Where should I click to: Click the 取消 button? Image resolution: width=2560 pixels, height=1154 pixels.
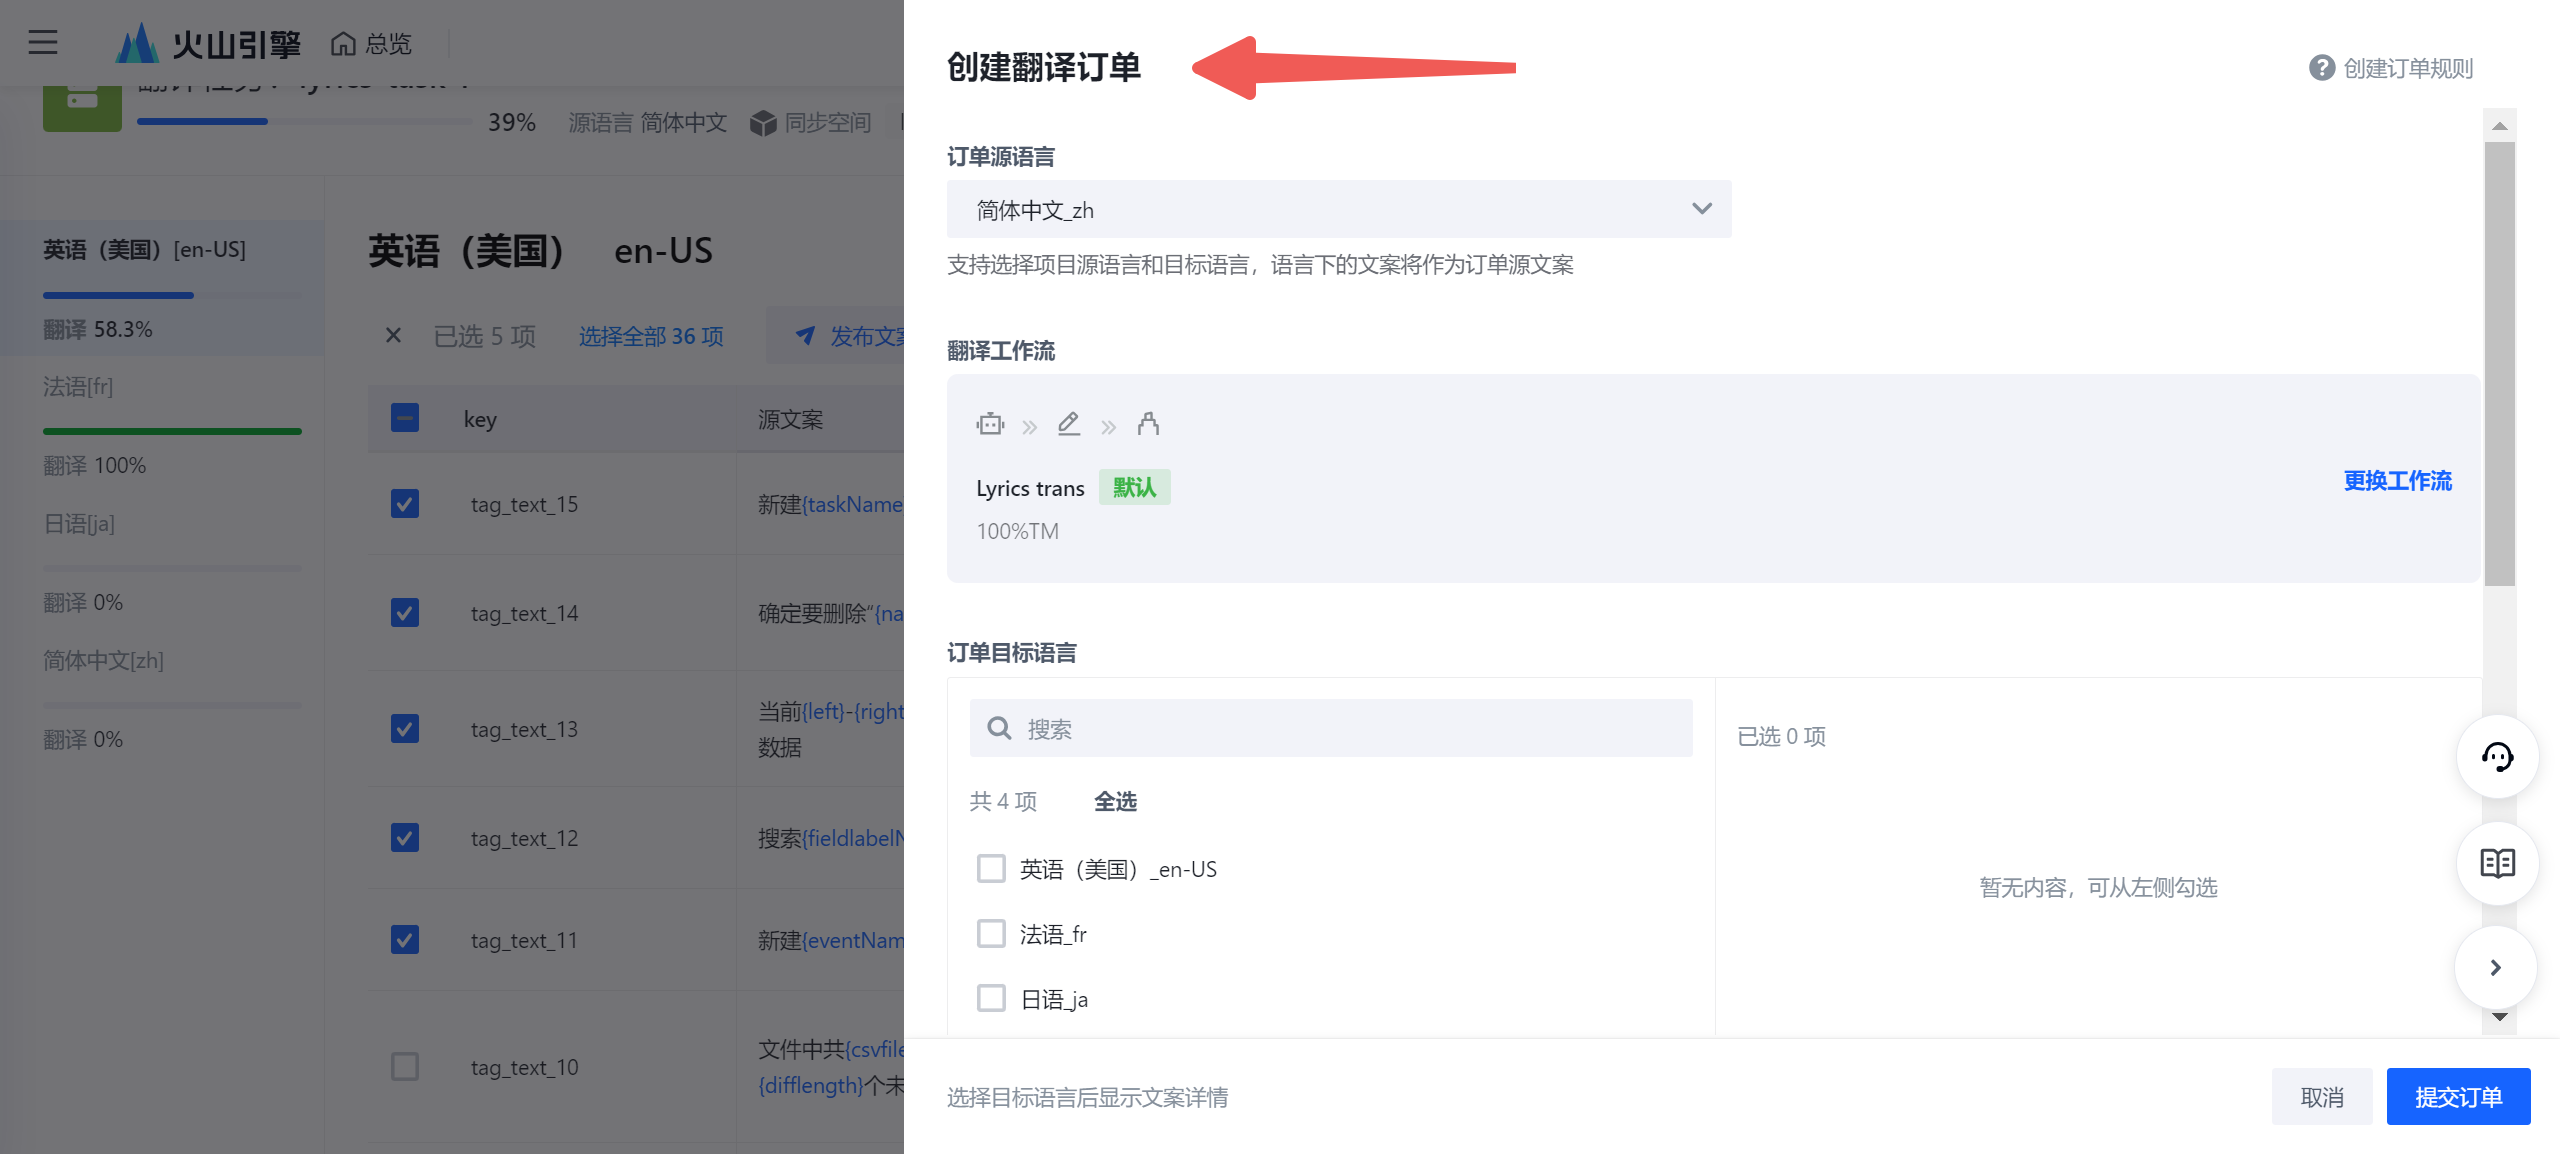click(x=2321, y=1097)
